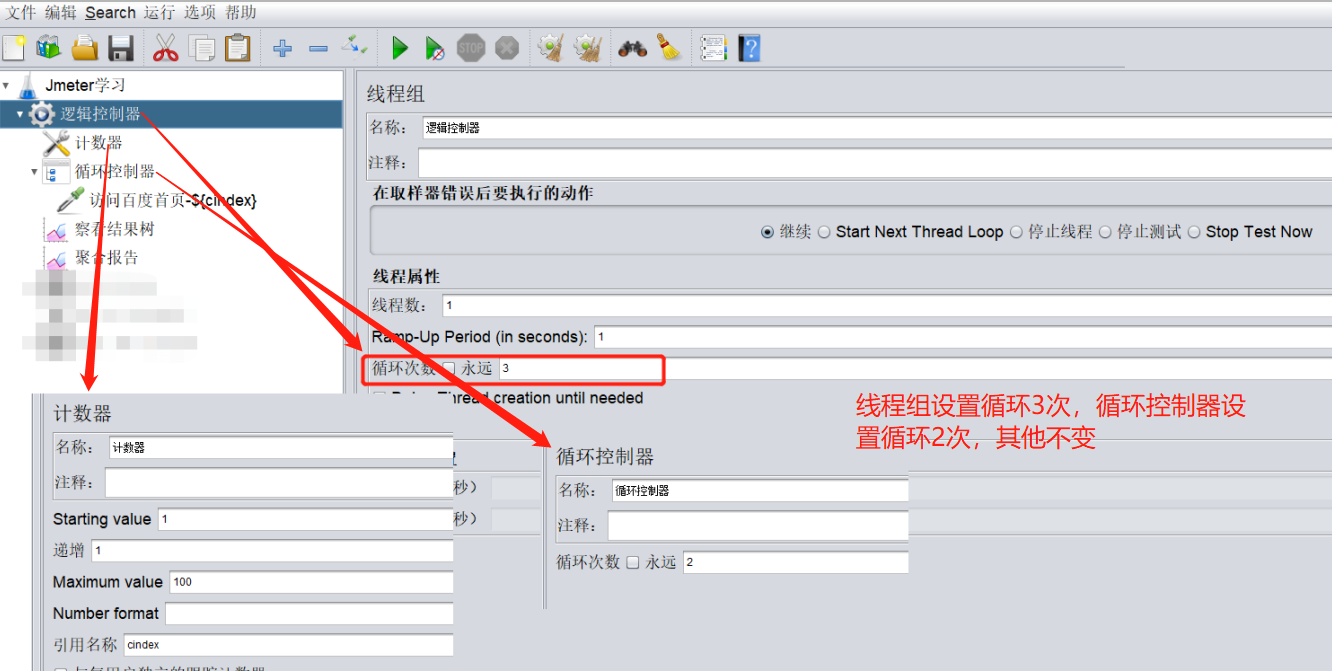Image resolution: width=1332 pixels, height=671 pixels.
Task: Open the 编辑 menu
Action: point(60,12)
